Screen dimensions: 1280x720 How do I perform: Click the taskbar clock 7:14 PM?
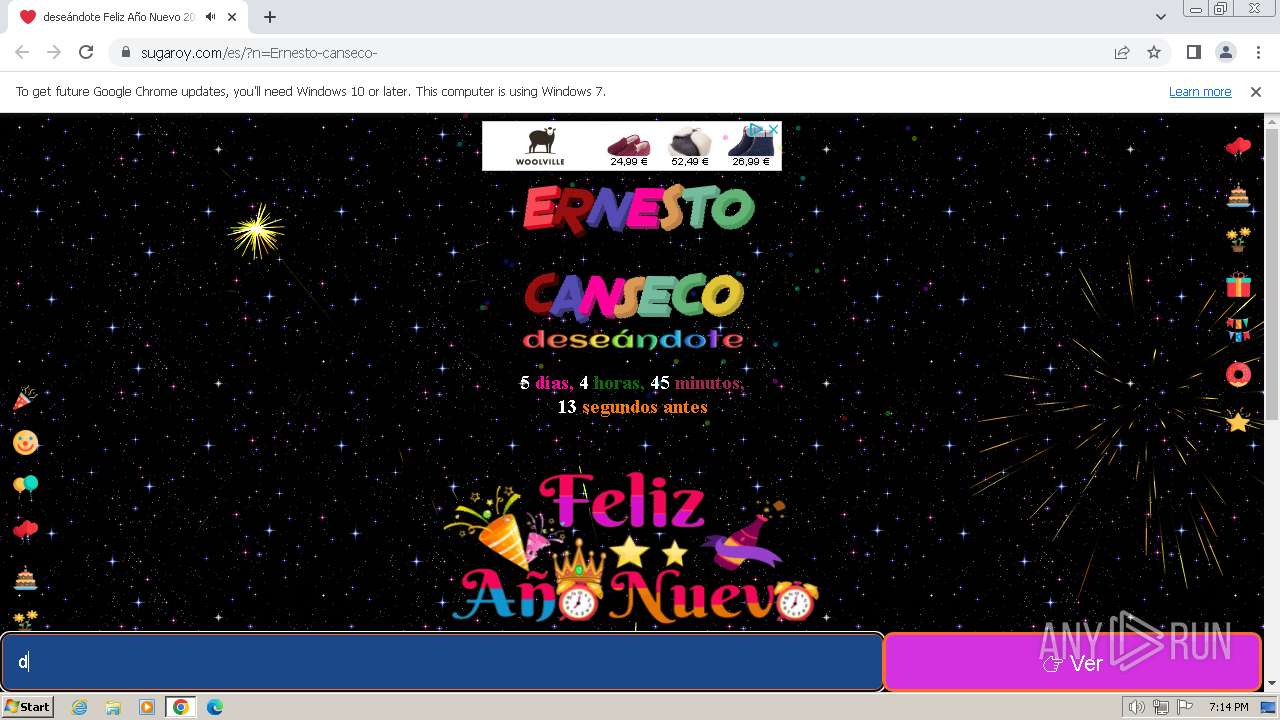point(1228,707)
